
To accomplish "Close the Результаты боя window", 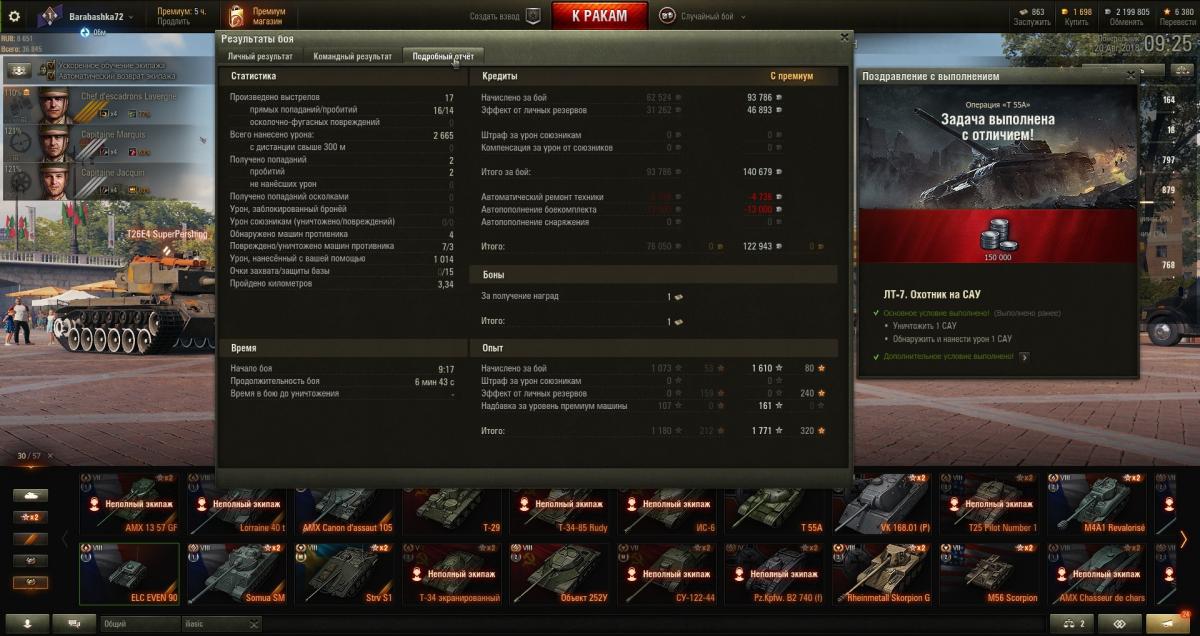I will [844, 37].
